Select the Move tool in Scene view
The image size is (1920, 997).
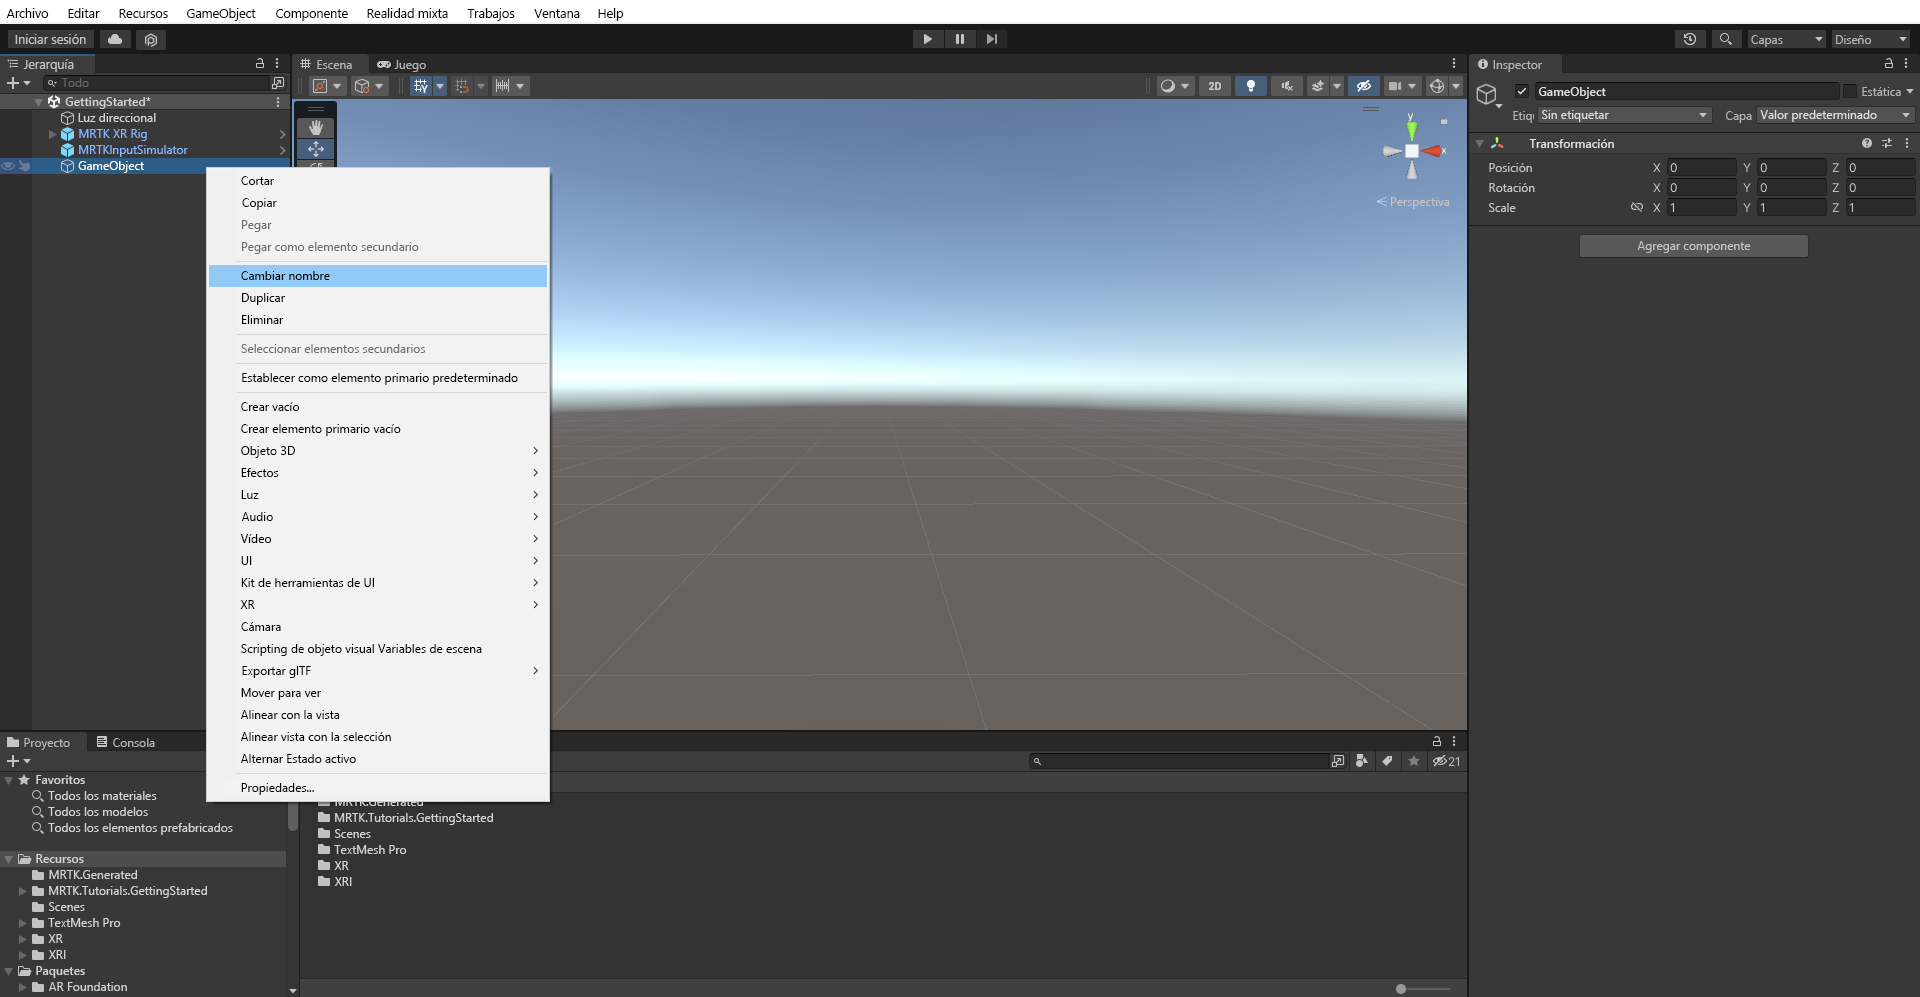click(x=316, y=149)
